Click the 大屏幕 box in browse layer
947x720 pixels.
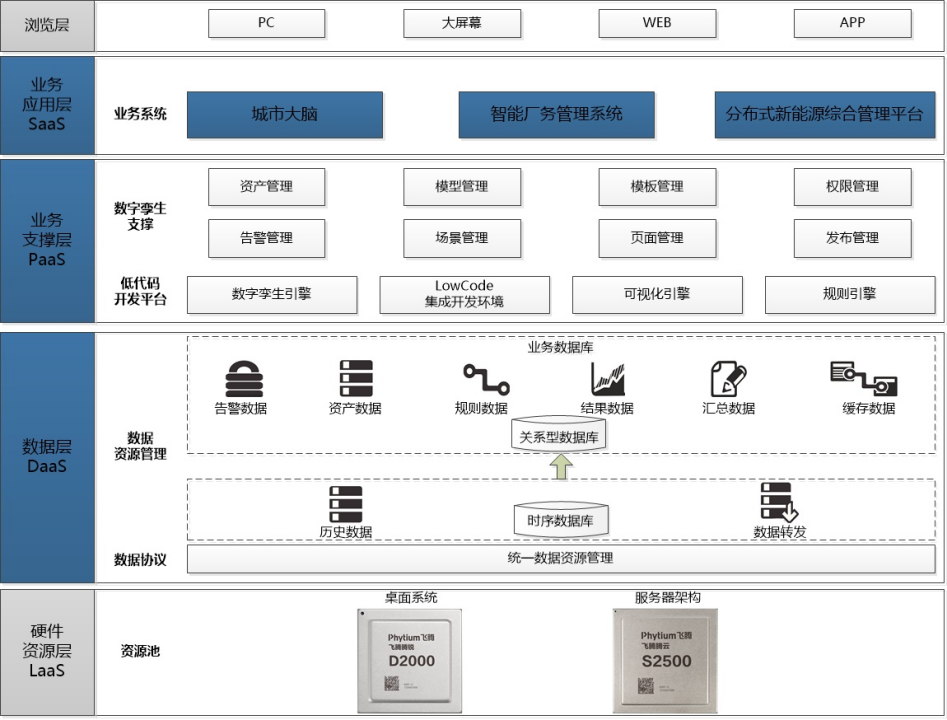462,23
